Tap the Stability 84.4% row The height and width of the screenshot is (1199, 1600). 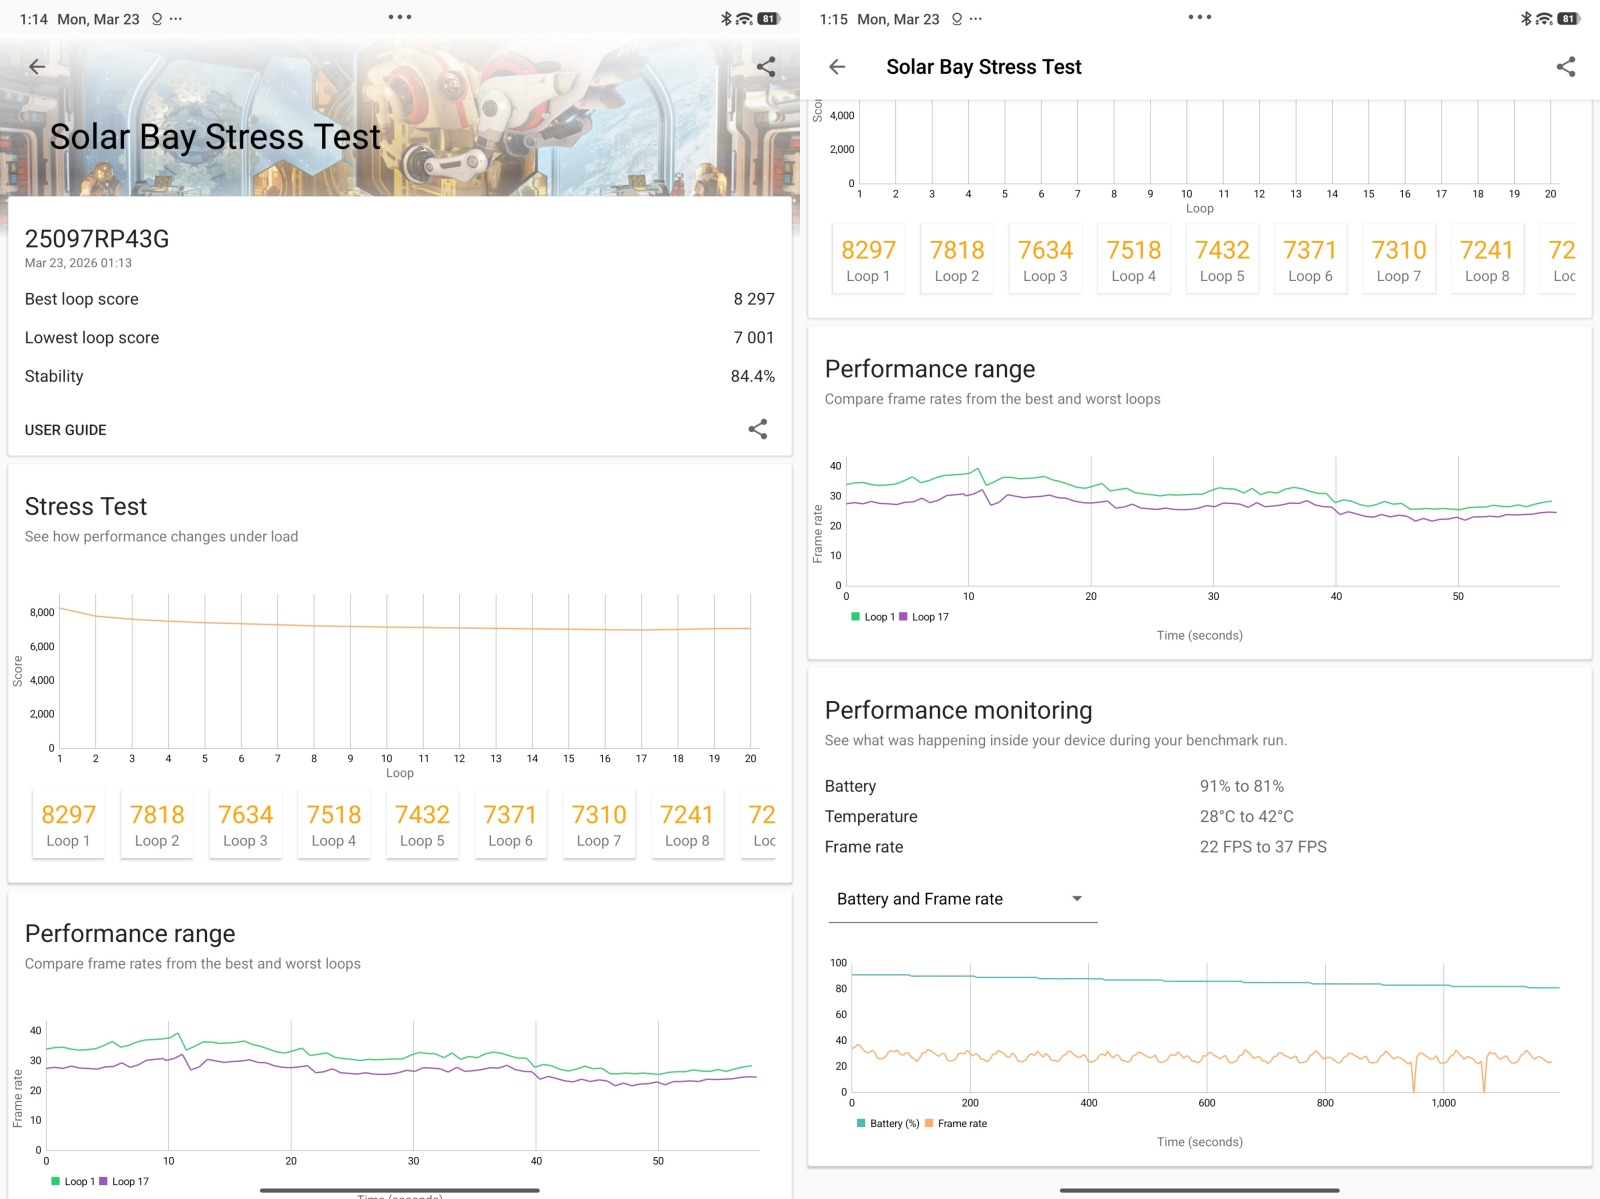tap(400, 377)
